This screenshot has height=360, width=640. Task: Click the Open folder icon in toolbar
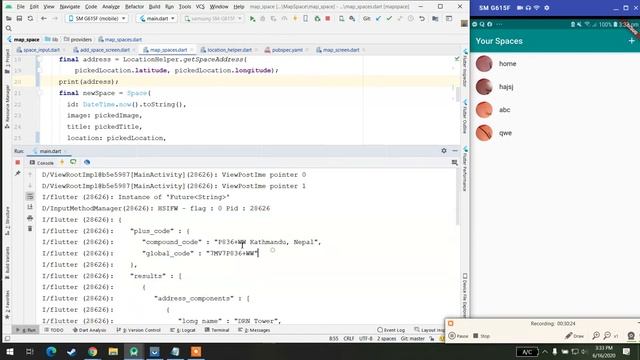(x=8, y=18)
